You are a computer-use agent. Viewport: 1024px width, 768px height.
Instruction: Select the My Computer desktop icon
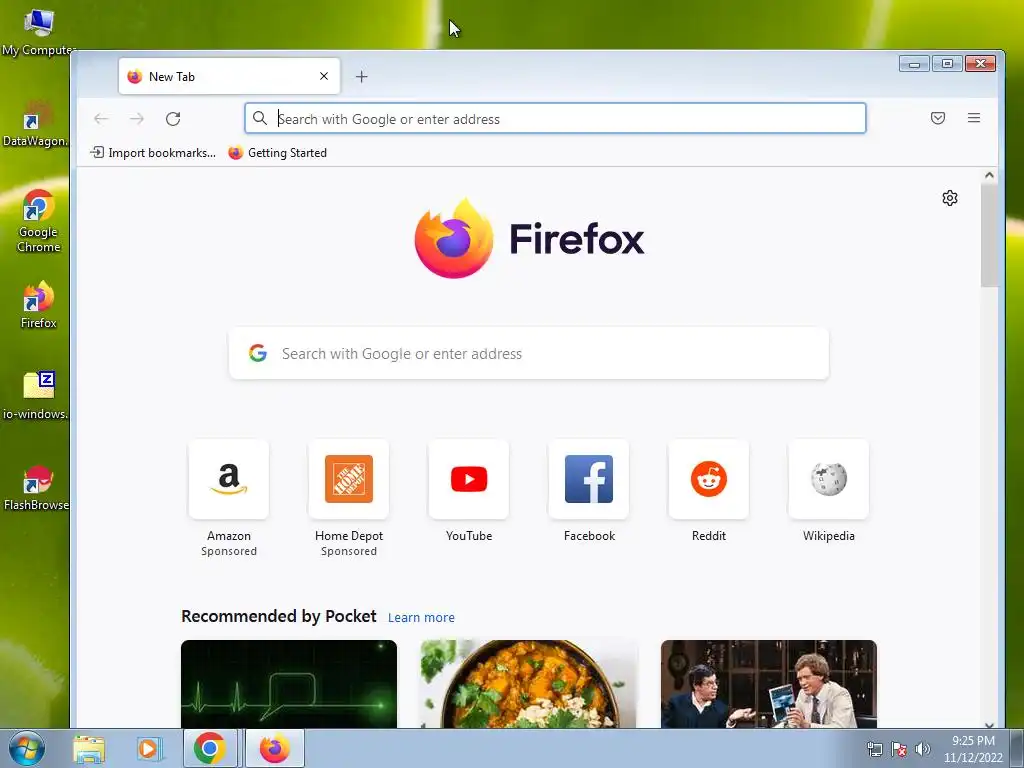click(37, 31)
